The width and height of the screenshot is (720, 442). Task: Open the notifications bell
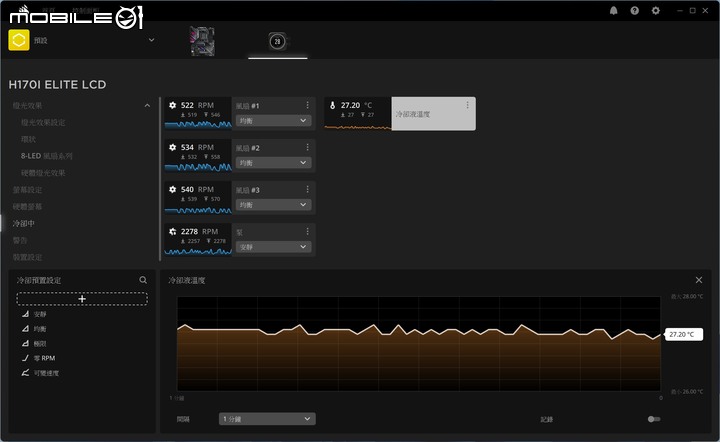tap(613, 11)
